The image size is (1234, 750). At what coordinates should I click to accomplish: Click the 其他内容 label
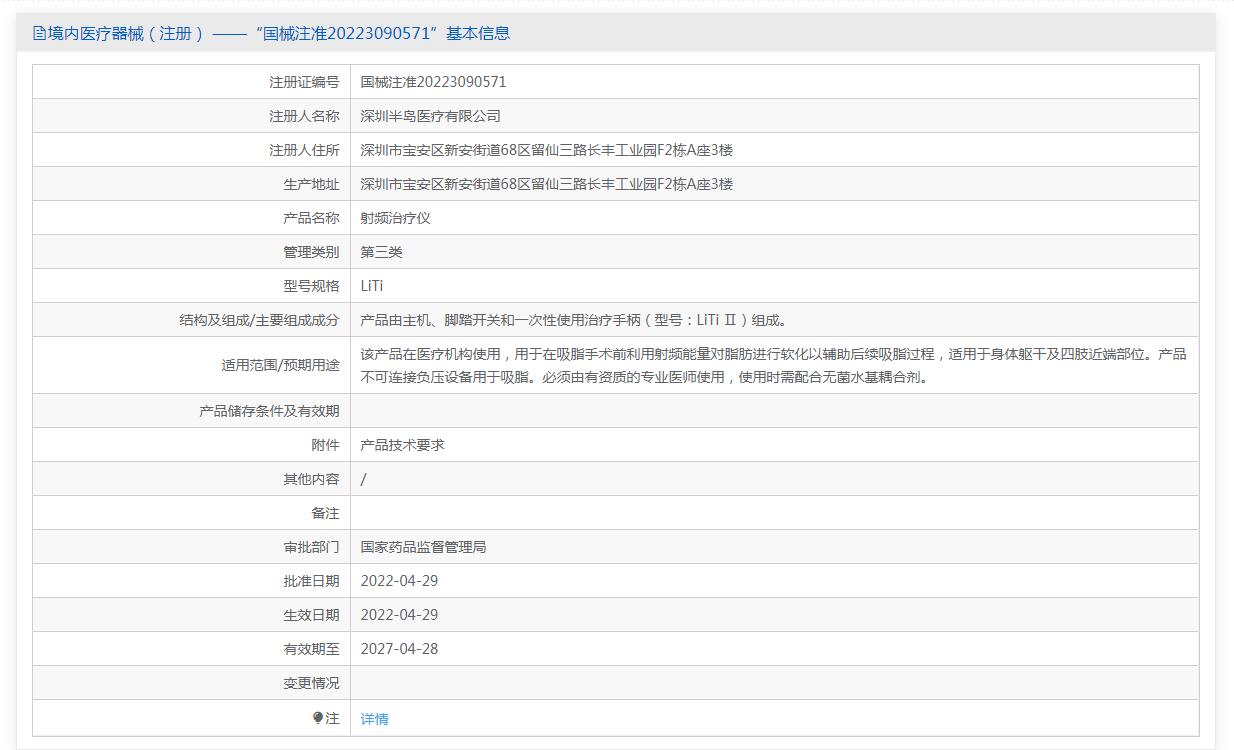click(x=311, y=479)
